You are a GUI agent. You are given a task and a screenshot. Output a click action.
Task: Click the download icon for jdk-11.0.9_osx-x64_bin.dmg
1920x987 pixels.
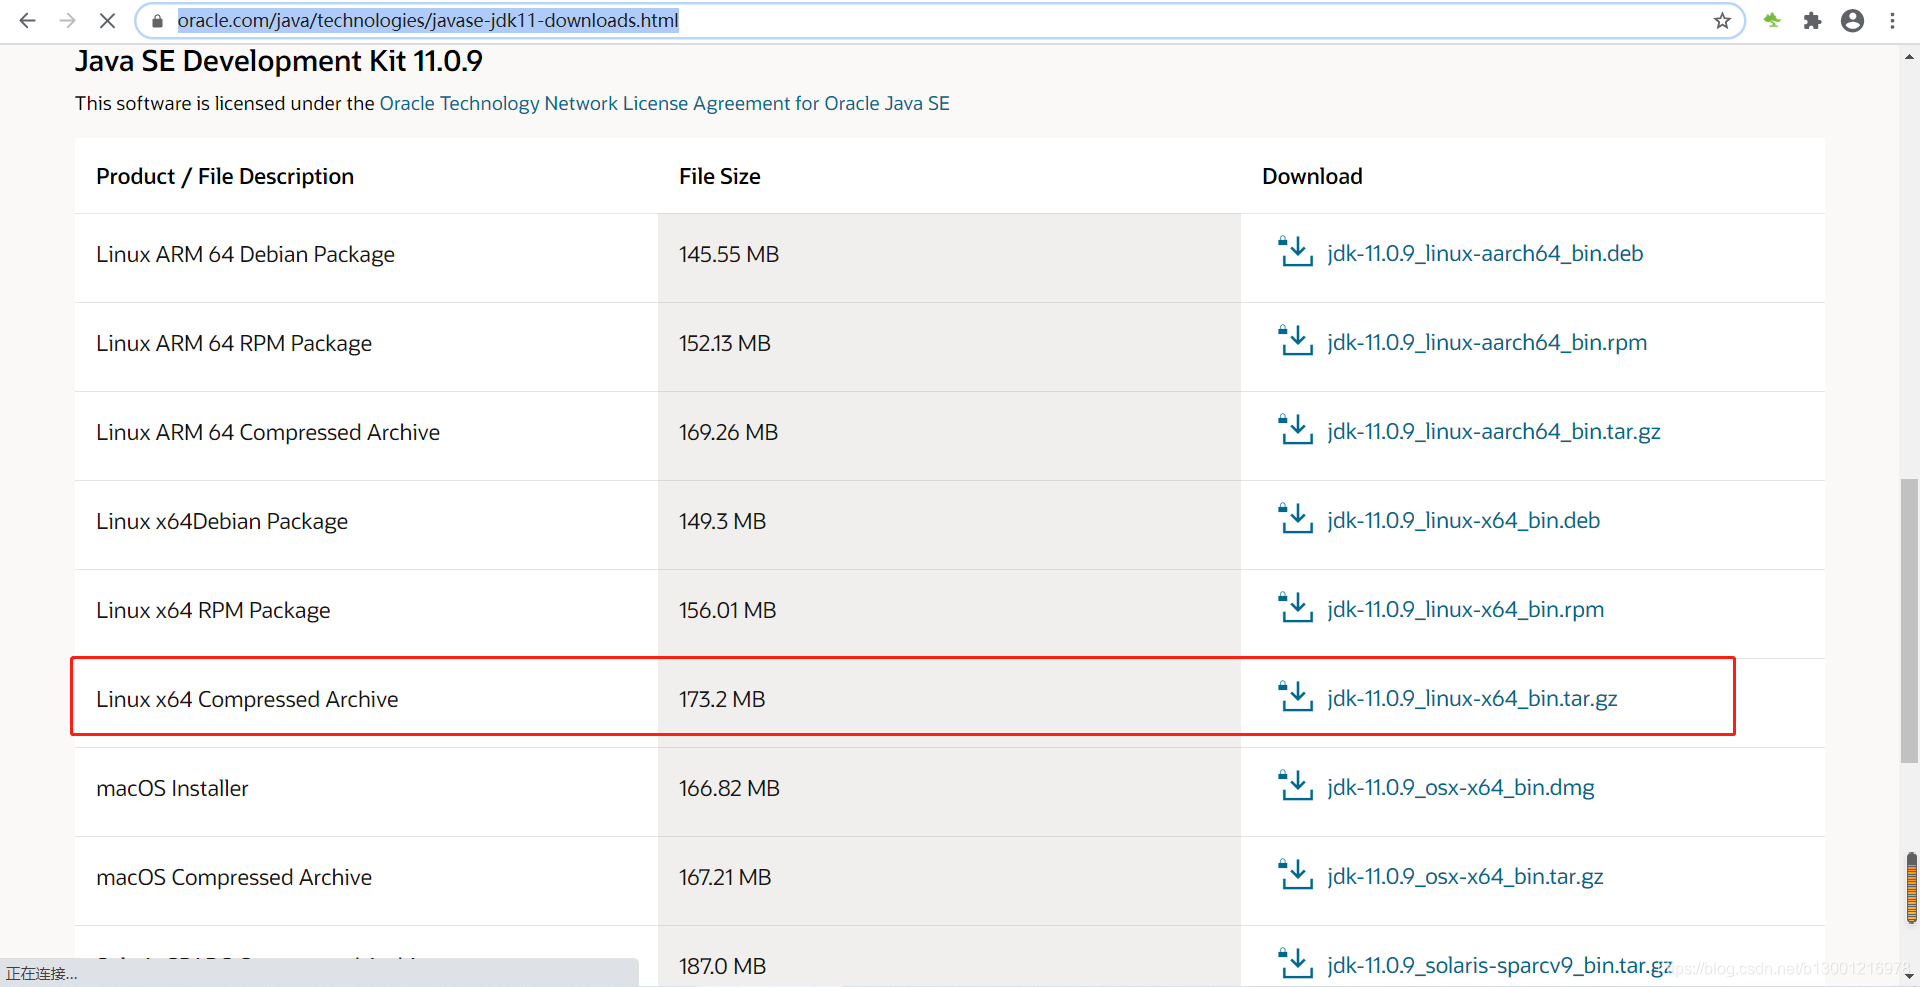pyautogui.click(x=1295, y=787)
